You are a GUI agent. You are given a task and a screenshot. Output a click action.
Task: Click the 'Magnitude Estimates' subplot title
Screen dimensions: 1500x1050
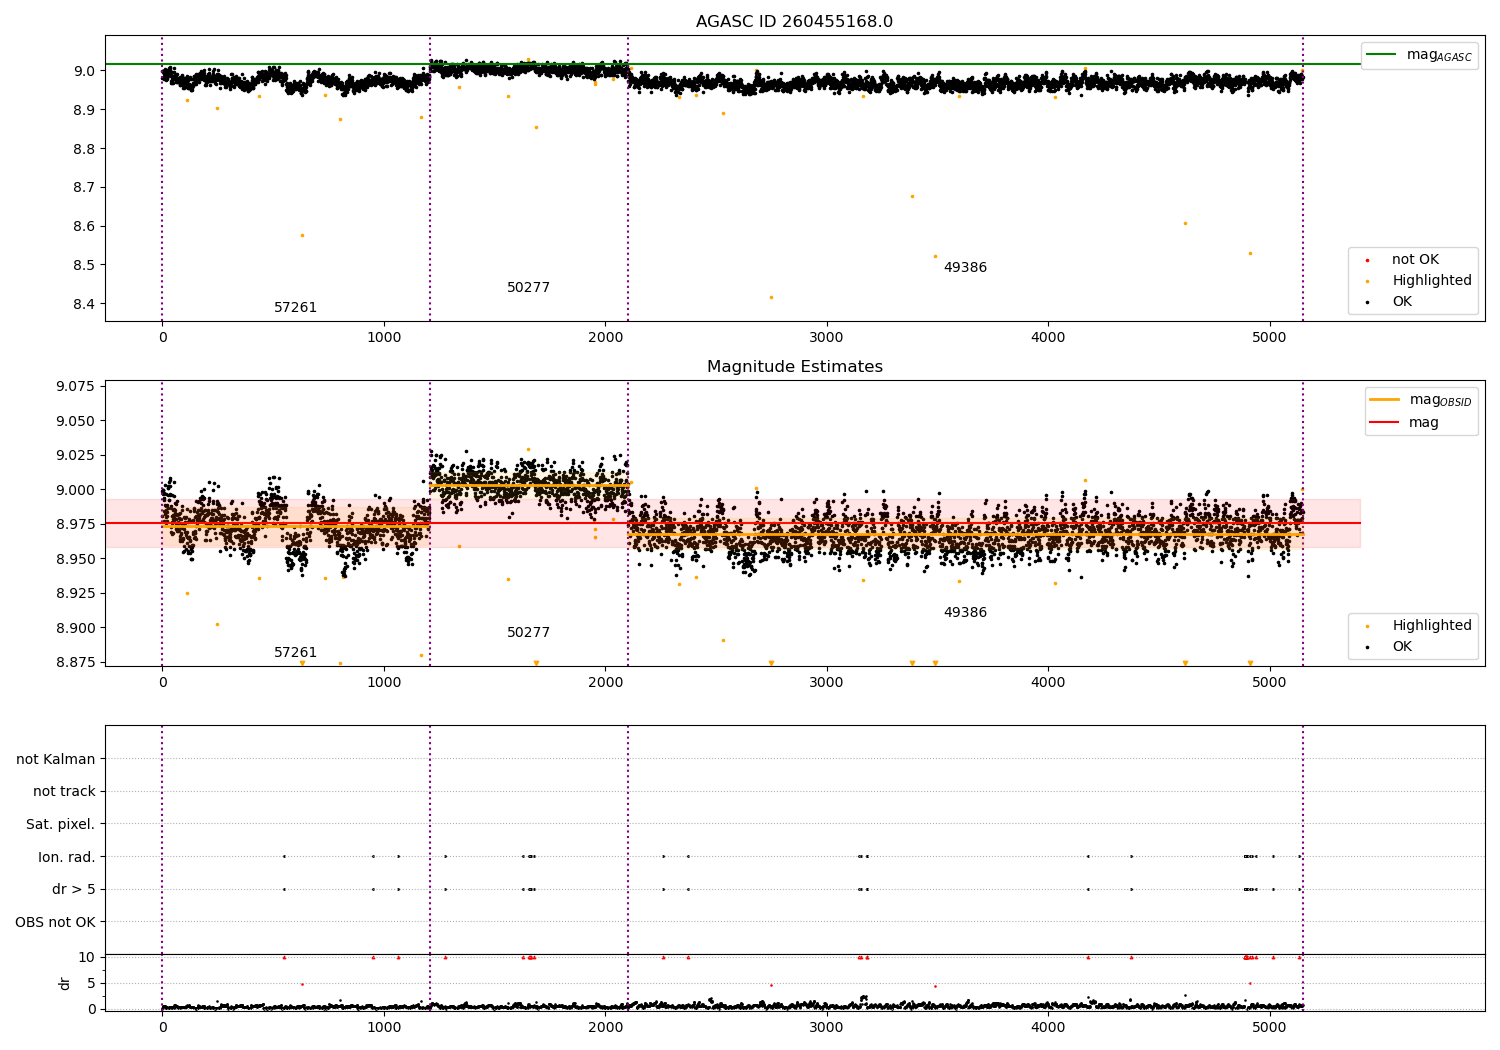[794, 367]
